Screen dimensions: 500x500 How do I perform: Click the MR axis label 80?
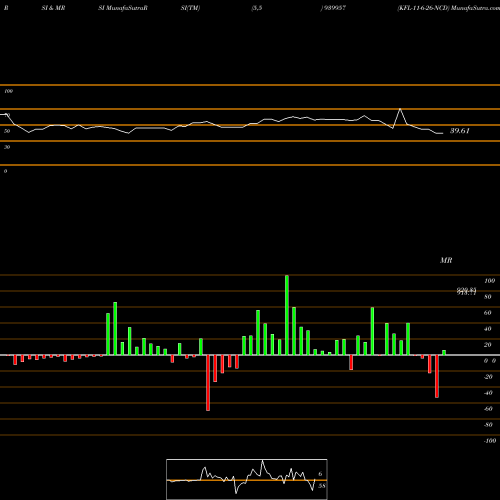(488, 297)
